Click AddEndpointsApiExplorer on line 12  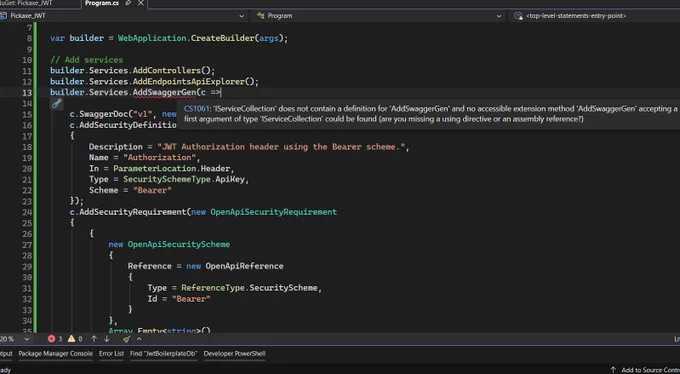(x=189, y=82)
